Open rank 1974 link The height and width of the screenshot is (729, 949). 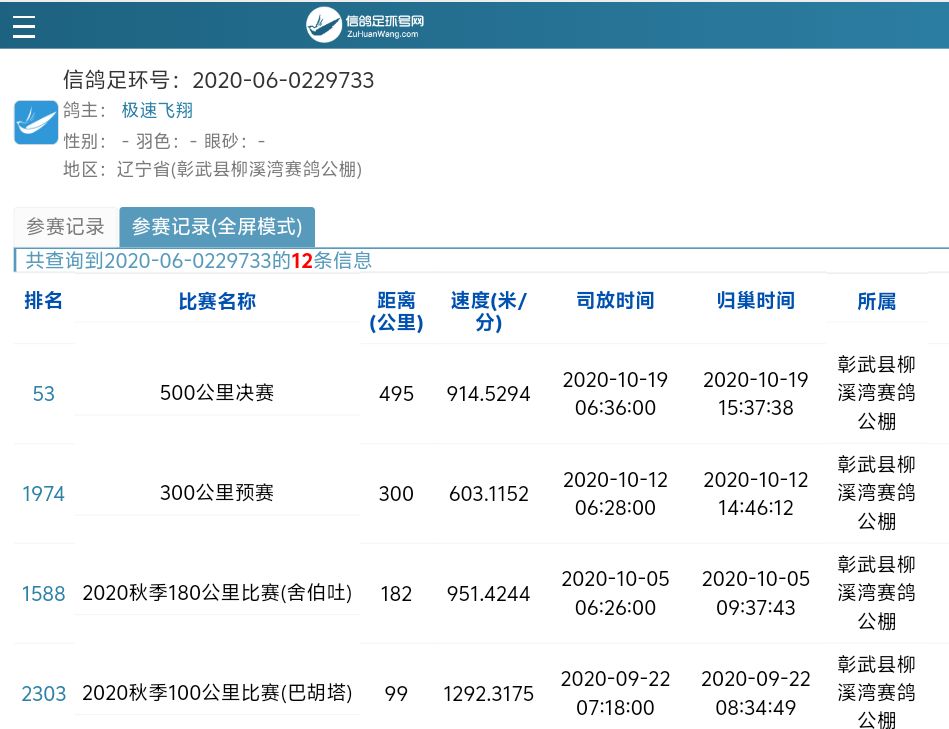click(x=43, y=494)
